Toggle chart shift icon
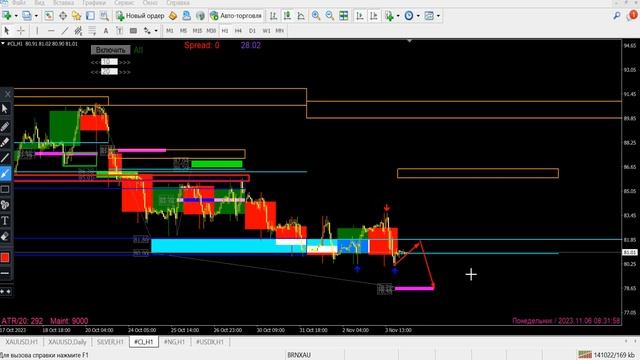The width and height of the screenshot is (640, 360). point(373,16)
